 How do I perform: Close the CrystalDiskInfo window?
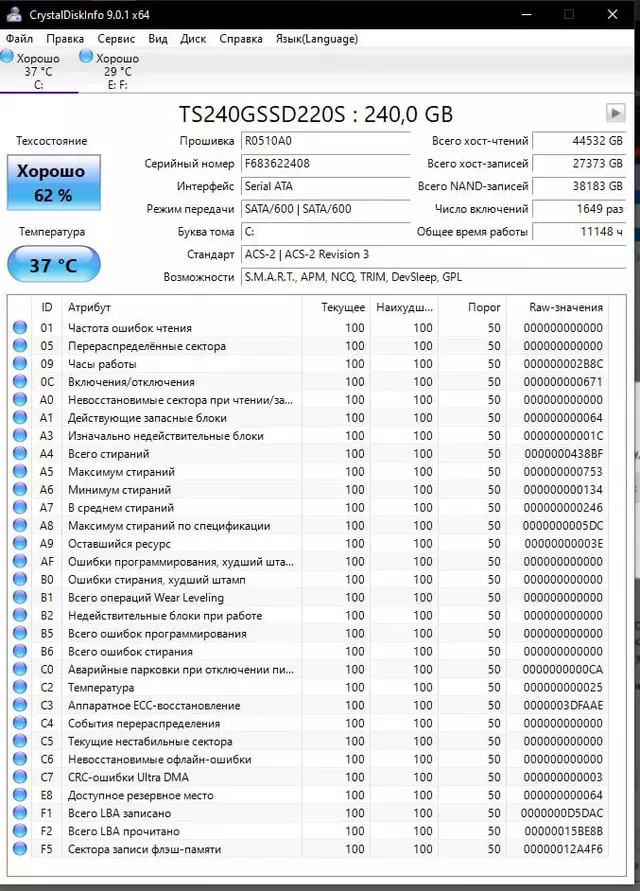pyautogui.click(x=612, y=14)
